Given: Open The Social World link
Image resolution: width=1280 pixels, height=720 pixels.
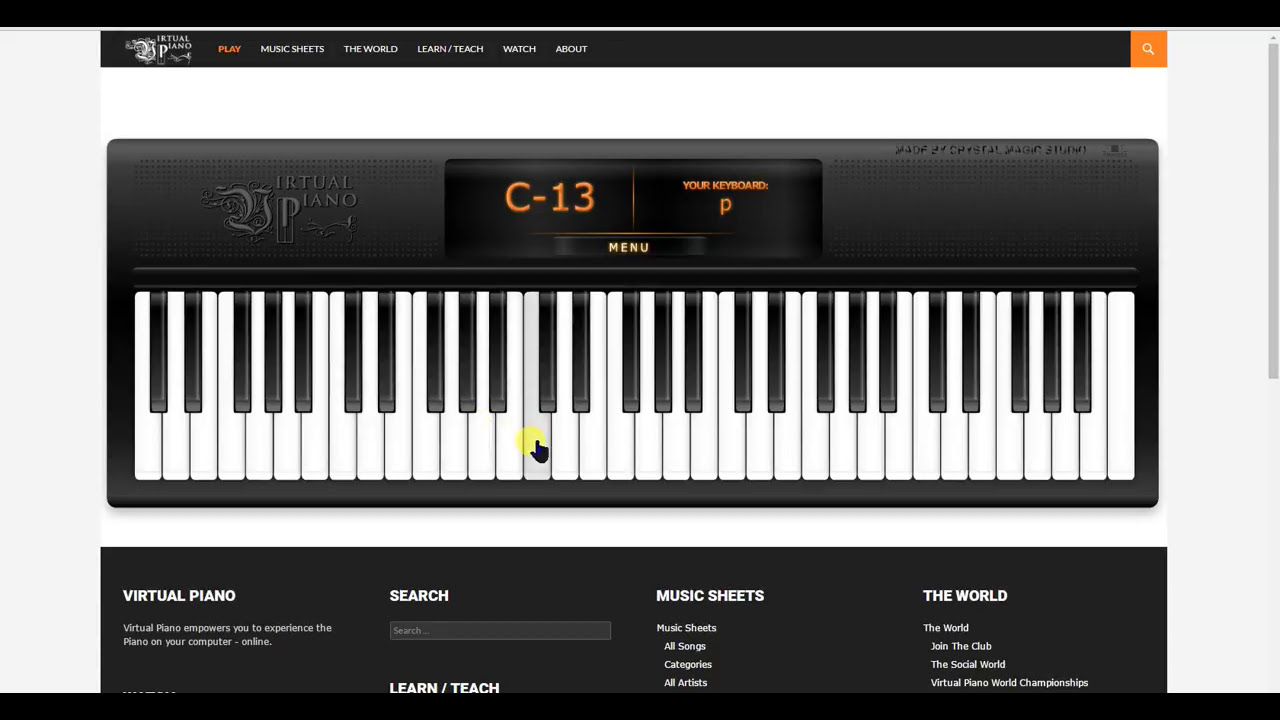Looking at the screenshot, I should [968, 664].
